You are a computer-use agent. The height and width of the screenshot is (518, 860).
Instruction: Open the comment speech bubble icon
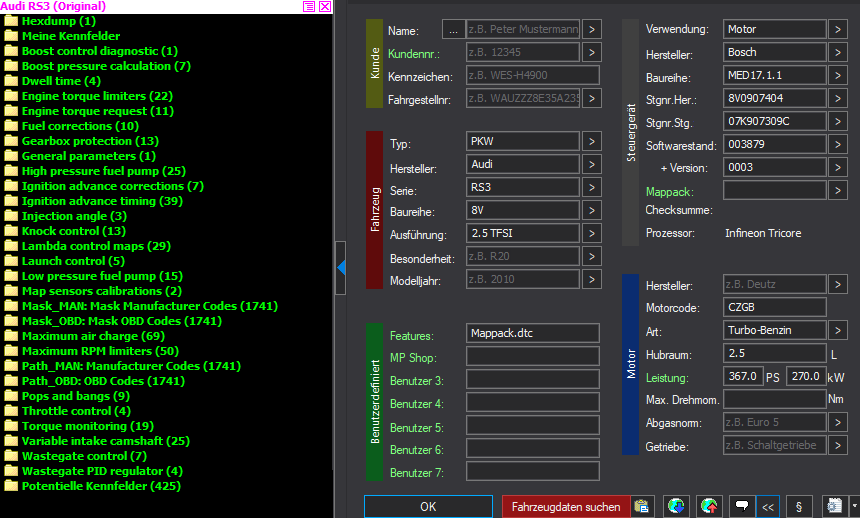(741, 506)
